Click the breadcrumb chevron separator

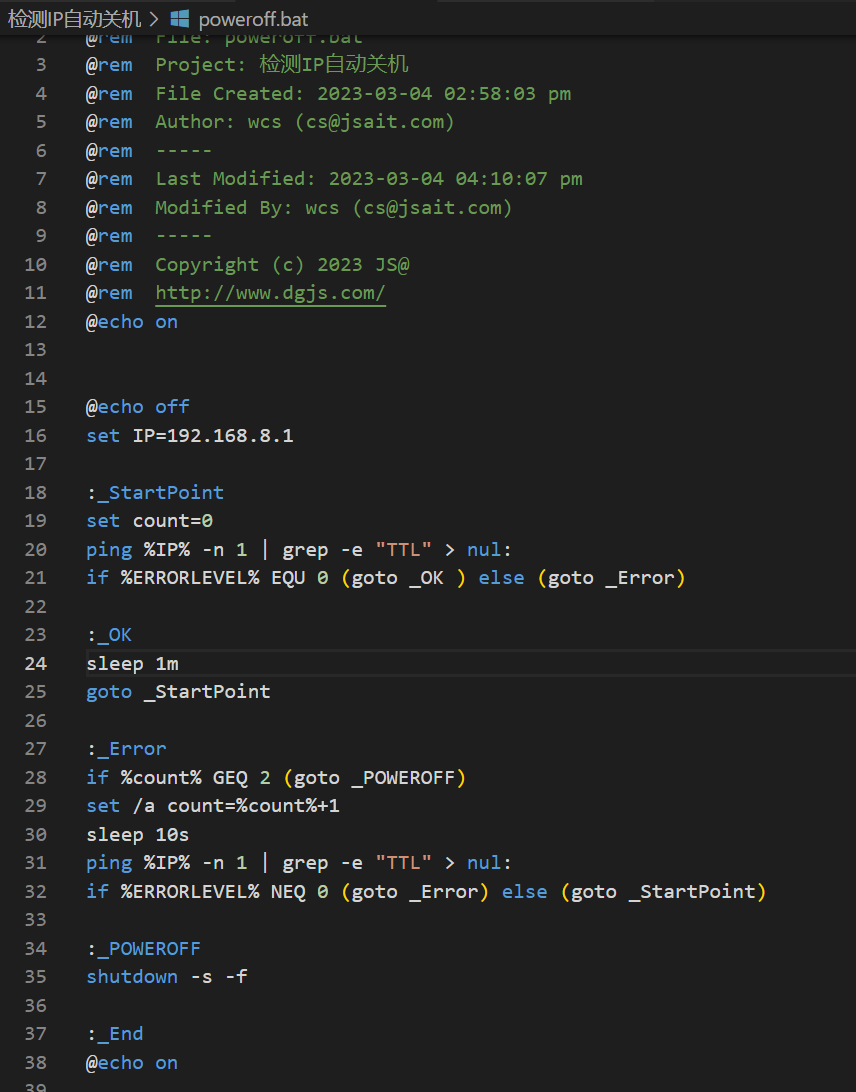pyautogui.click(x=153, y=18)
